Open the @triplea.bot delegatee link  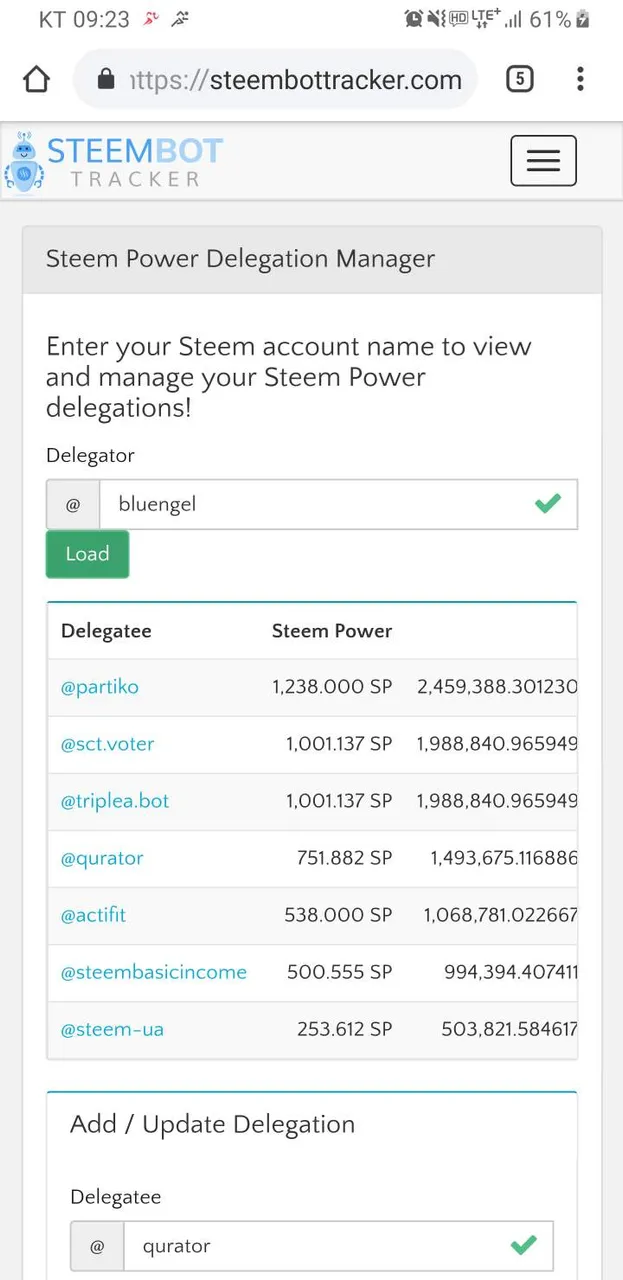click(x=115, y=801)
